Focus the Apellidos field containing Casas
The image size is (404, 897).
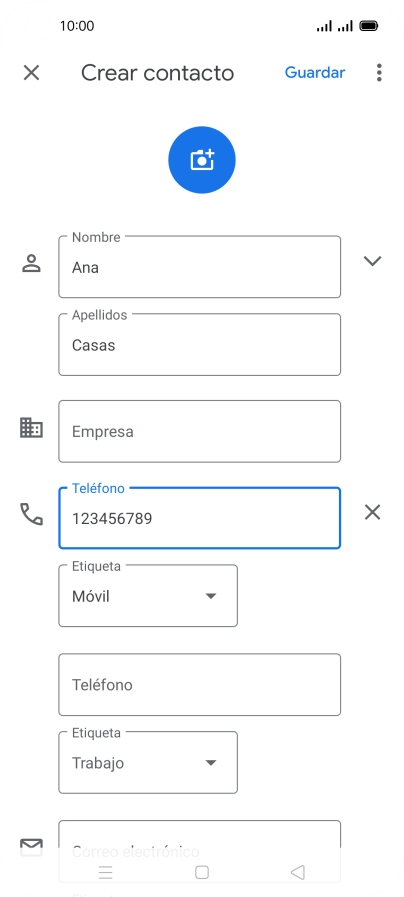click(x=200, y=344)
